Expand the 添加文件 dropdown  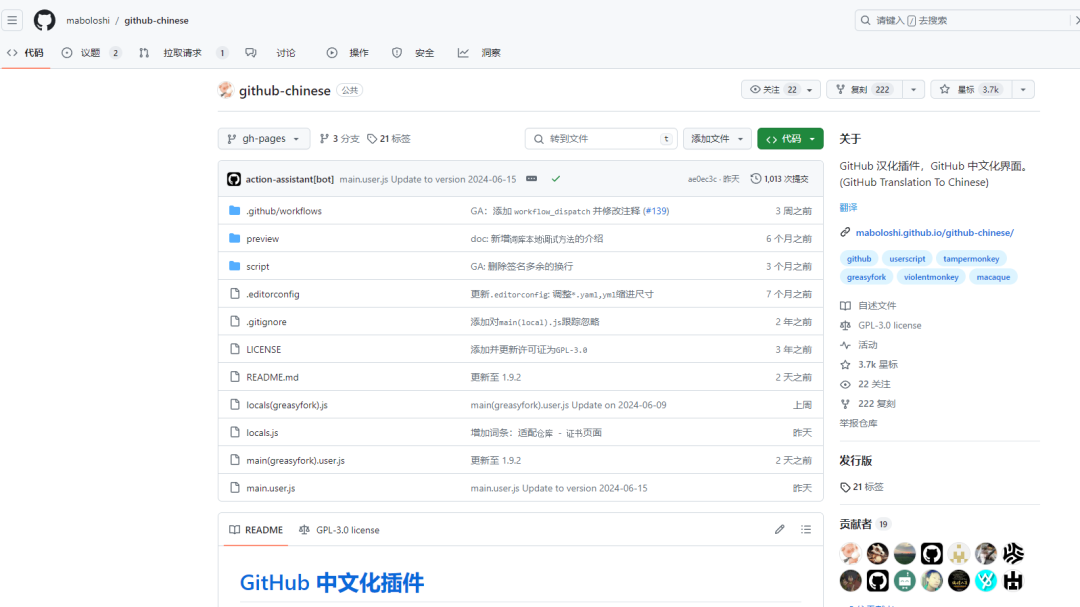tap(716, 139)
